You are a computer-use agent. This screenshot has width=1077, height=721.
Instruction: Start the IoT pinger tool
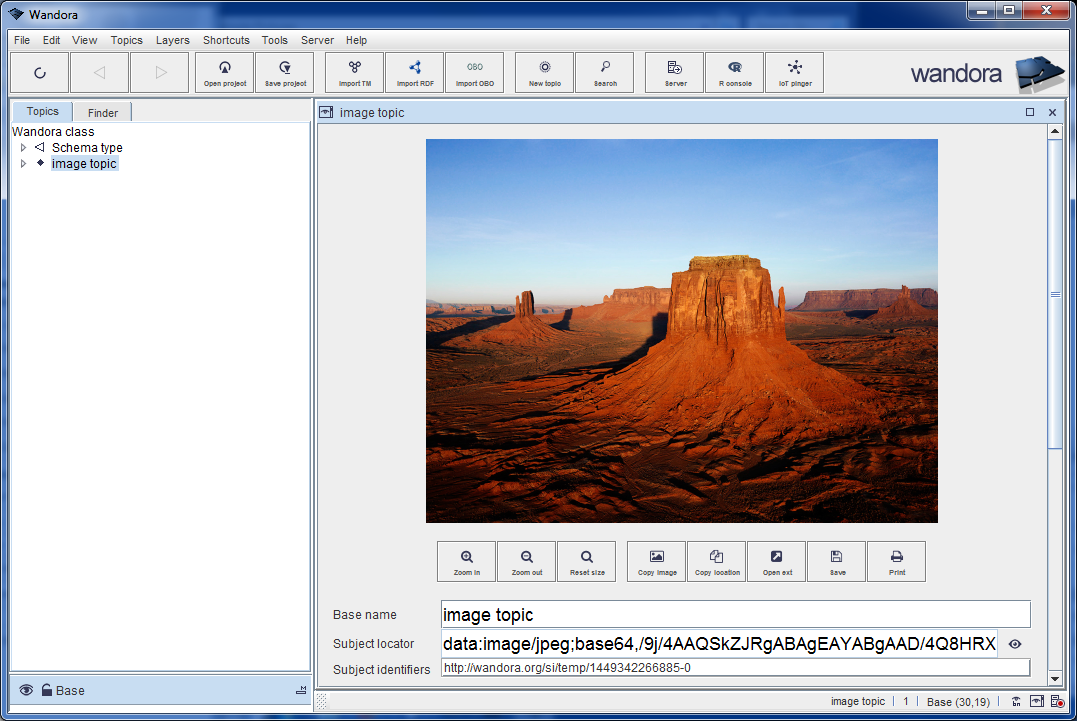[x=794, y=72]
